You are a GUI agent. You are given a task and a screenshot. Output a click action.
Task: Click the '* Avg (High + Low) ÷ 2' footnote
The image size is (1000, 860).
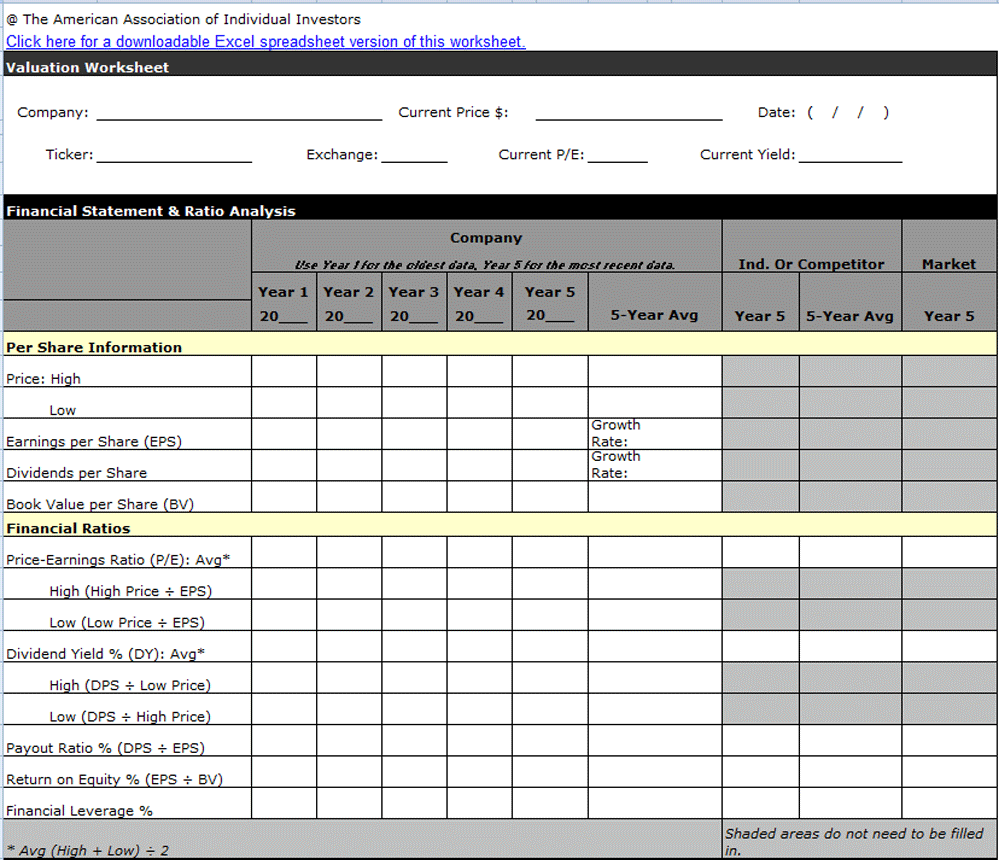coord(87,850)
